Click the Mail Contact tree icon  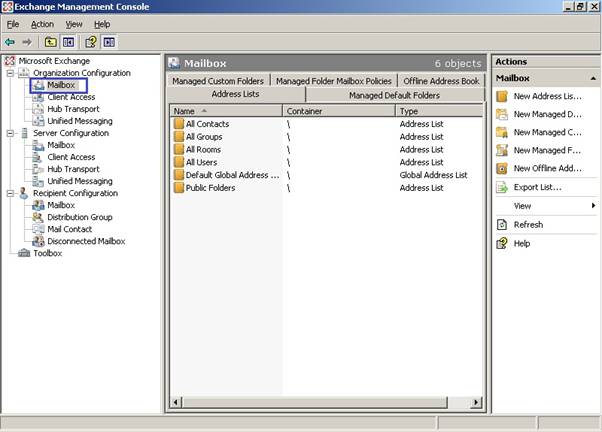pyautogui.click(x=38, y=229)
